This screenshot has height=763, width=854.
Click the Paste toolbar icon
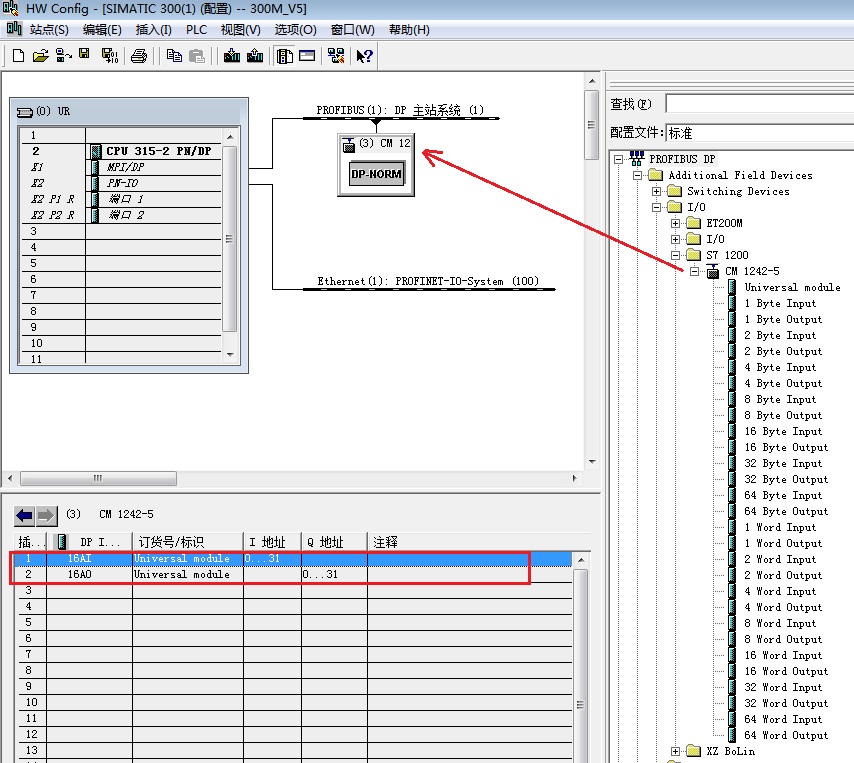pyautogui.click(x=197, y=56)
